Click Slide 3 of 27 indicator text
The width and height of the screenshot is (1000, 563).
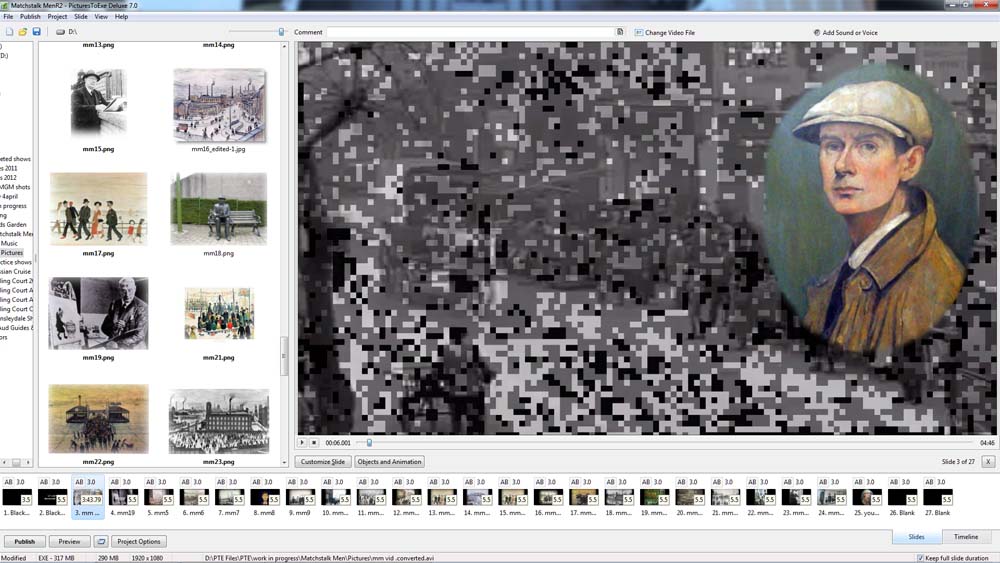tap(958, 462)
